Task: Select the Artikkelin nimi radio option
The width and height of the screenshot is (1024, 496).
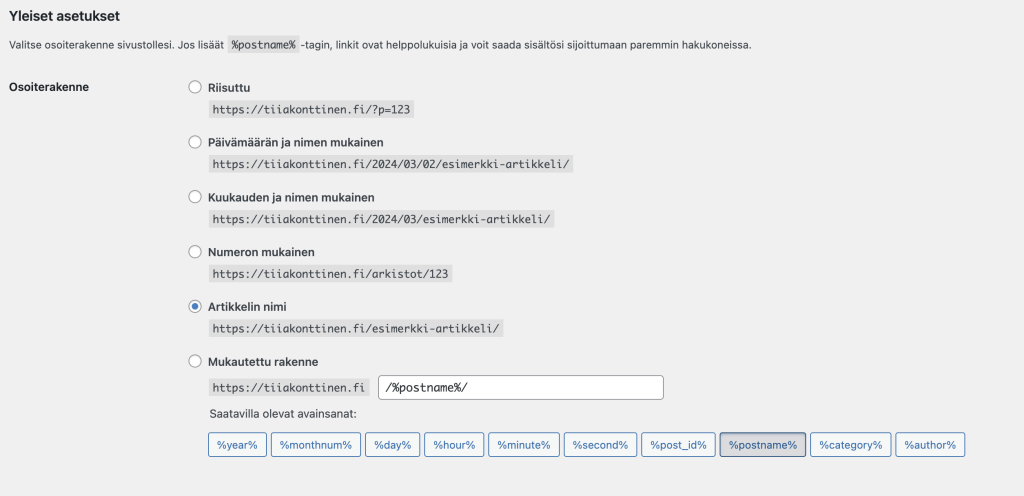Action: pyautogui.click(x=195, y=306)
